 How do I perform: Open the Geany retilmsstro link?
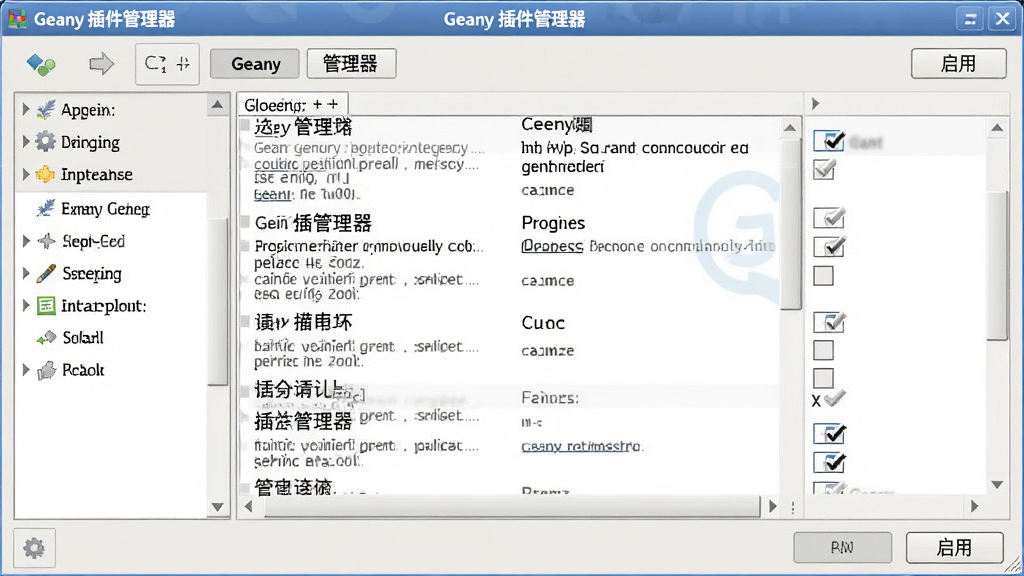point(582,446)
